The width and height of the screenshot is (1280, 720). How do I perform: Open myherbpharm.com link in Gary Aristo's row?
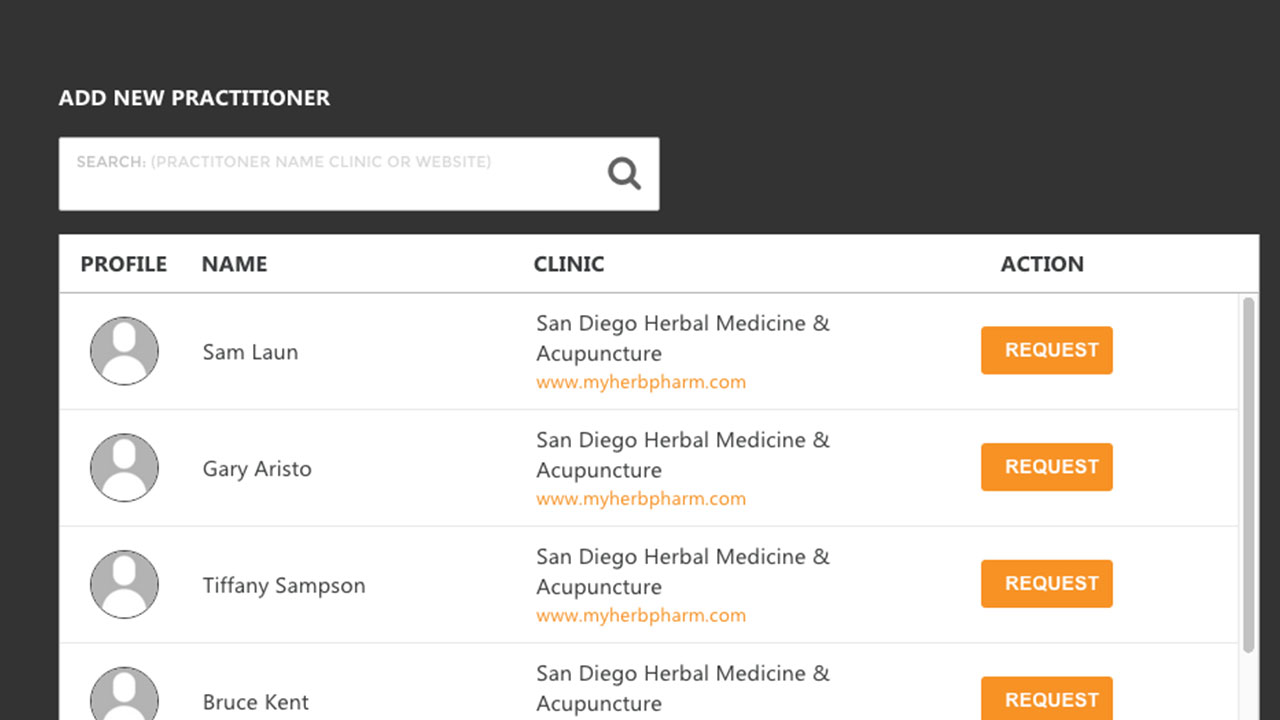click(x=641, y=499)
